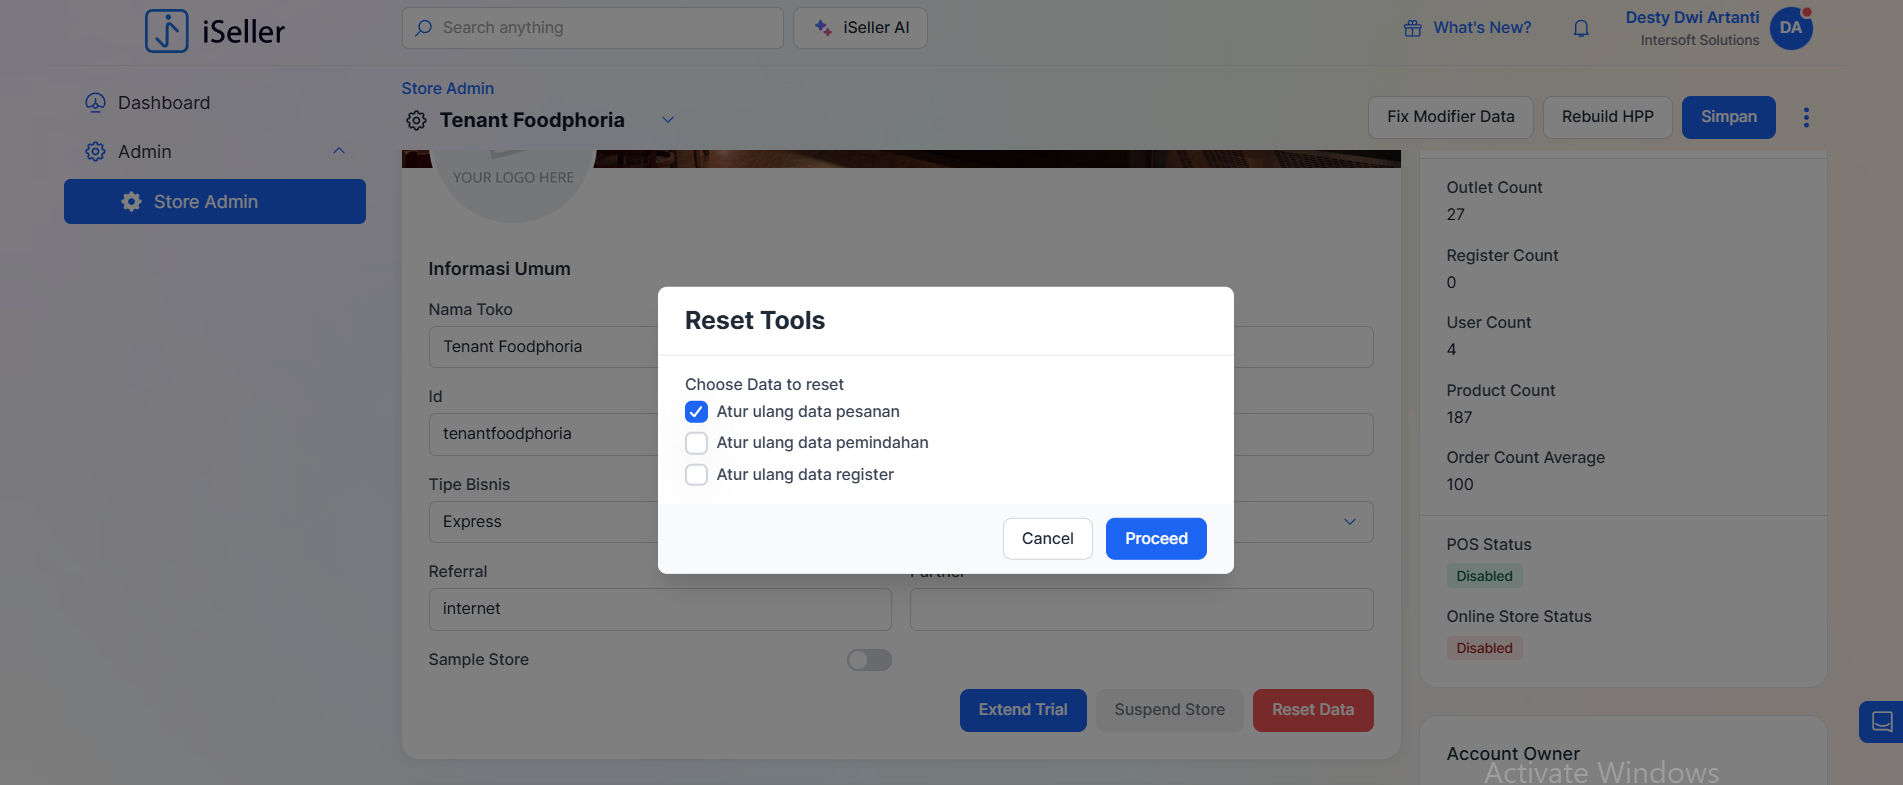Viewport: 1903px width, 785px height.
Task: Click the gift icon beside What's New
Action: [1412, 28]
